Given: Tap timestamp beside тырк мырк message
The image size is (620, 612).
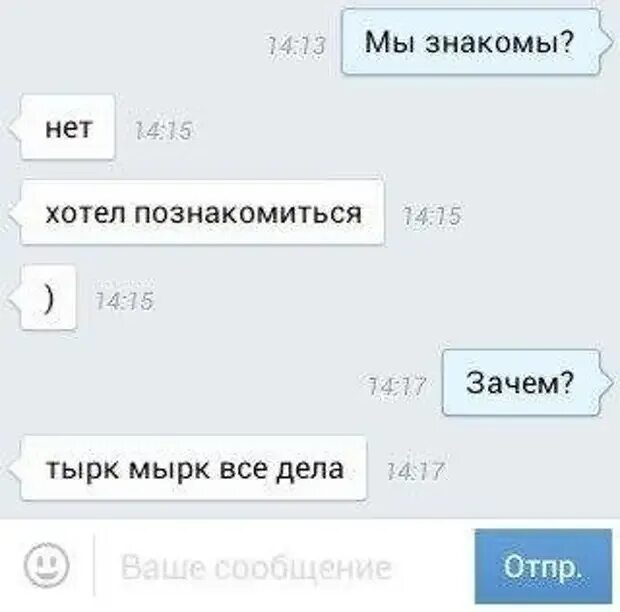Looking at the screenshot, I should pos(415,471).
